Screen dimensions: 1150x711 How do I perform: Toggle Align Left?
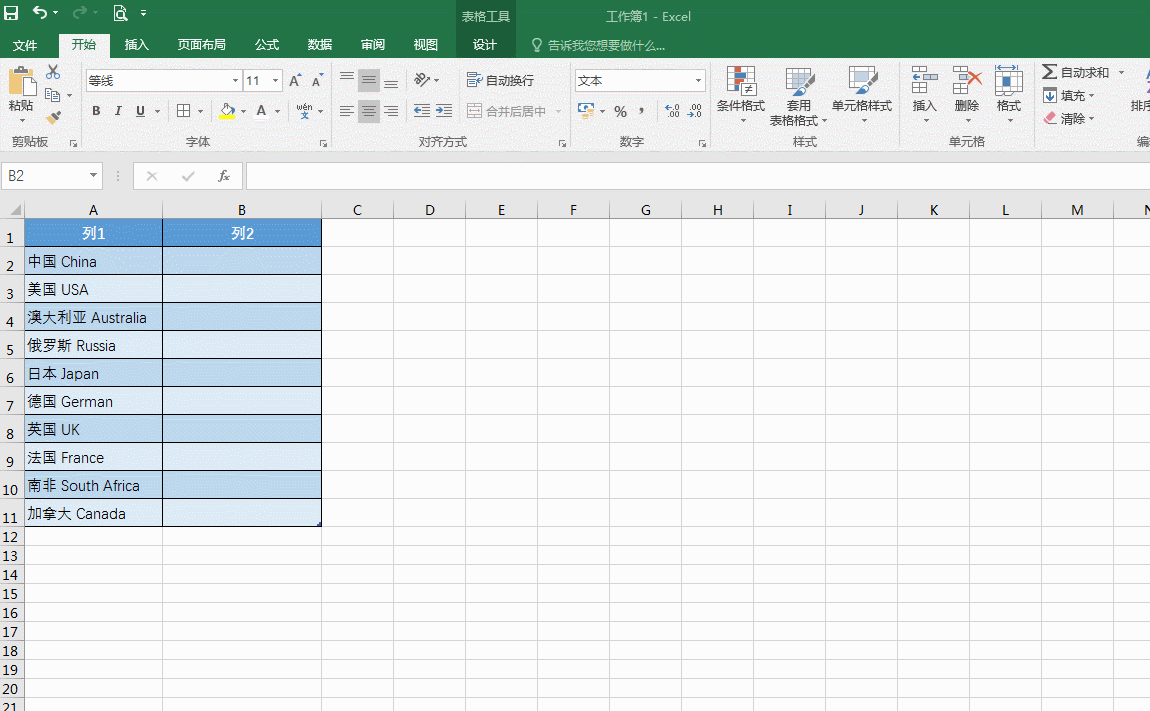[x=347, y=111]
